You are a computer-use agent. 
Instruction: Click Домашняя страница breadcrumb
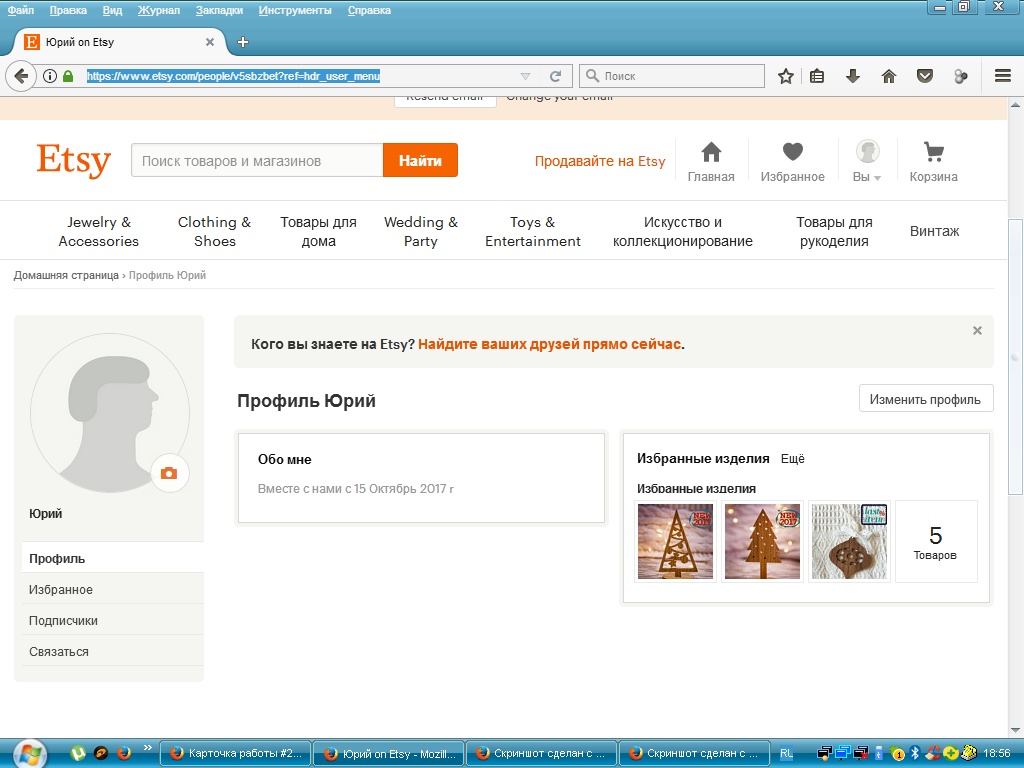[66, 275]
